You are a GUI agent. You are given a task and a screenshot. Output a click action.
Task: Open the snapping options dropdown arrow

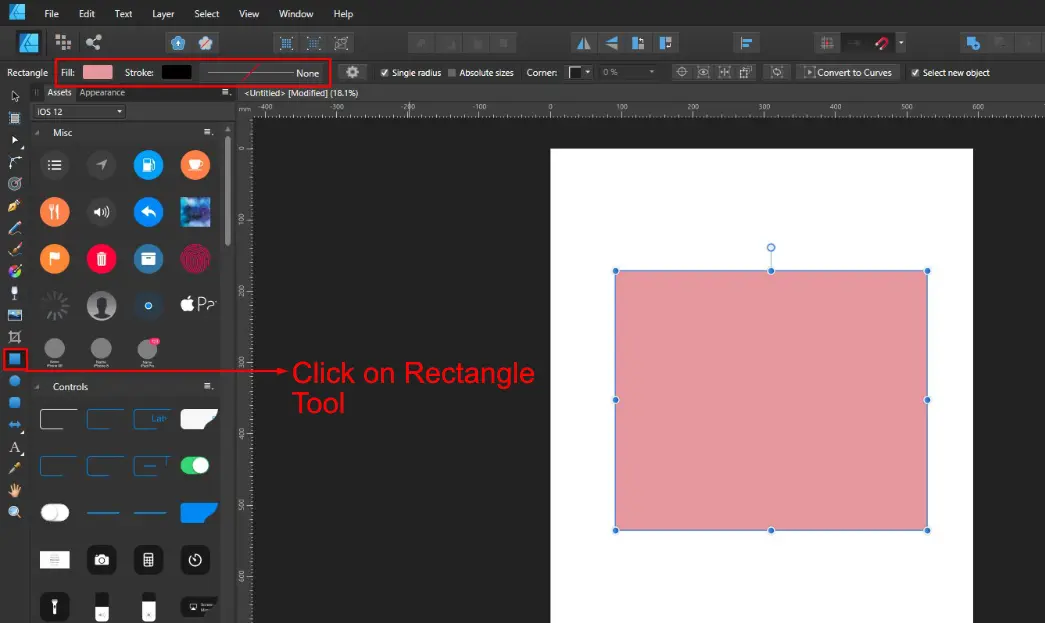pos(901,43)
